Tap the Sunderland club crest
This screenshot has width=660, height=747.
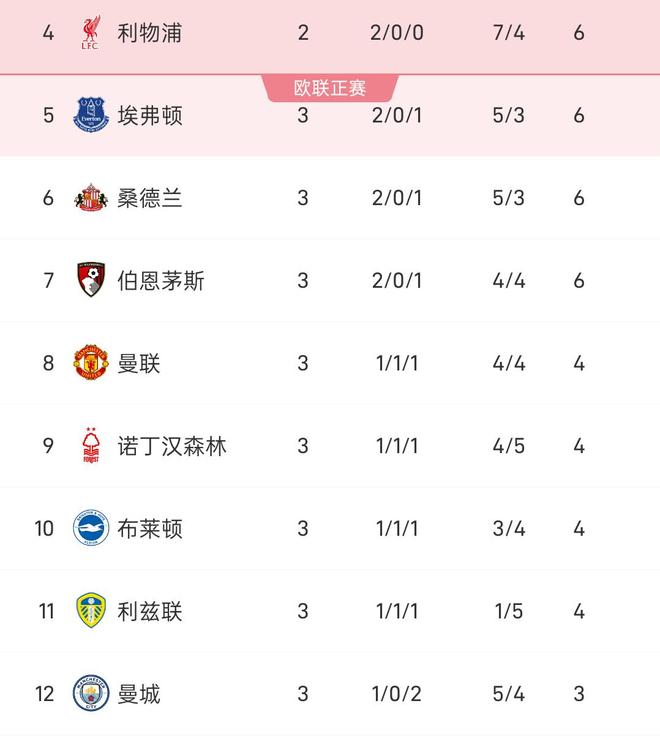coord(91,197)
